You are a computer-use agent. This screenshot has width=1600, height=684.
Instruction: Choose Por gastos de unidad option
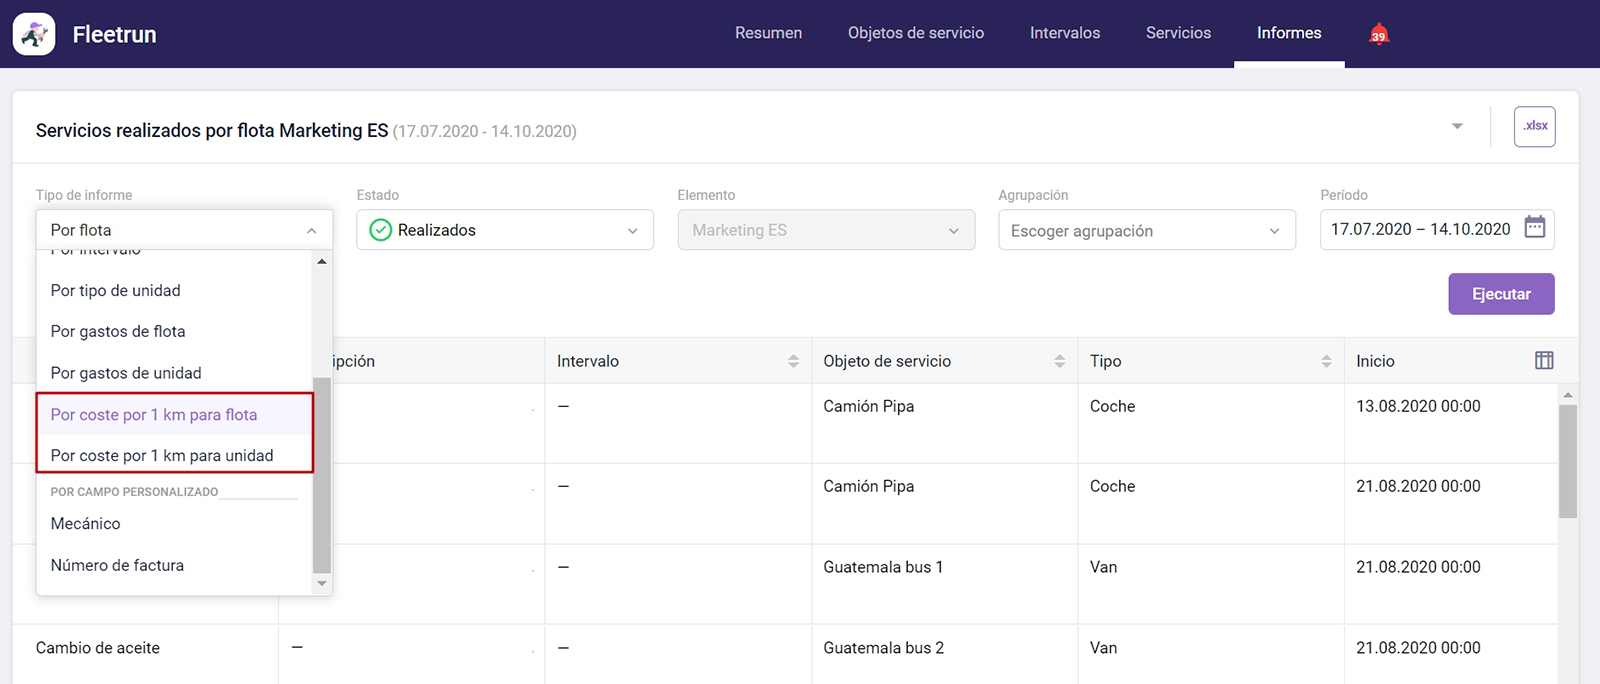[x=126, y=373]
